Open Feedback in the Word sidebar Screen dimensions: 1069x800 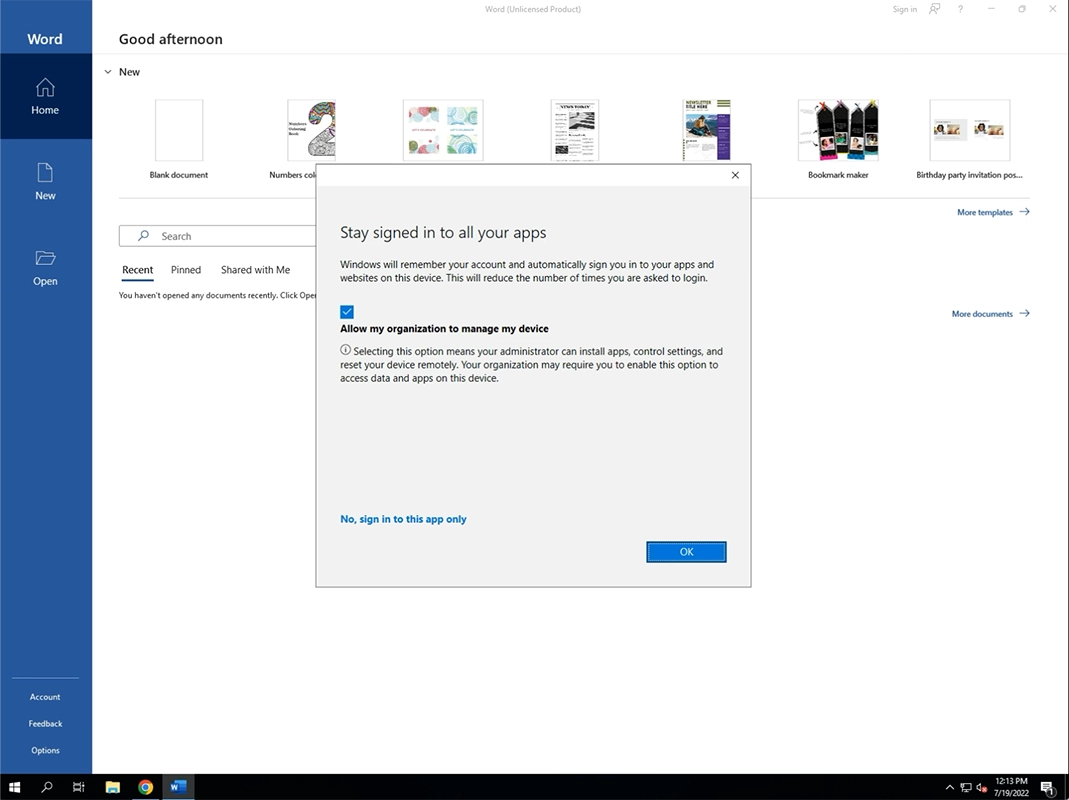pyautogui.click(x=45, y=724)
